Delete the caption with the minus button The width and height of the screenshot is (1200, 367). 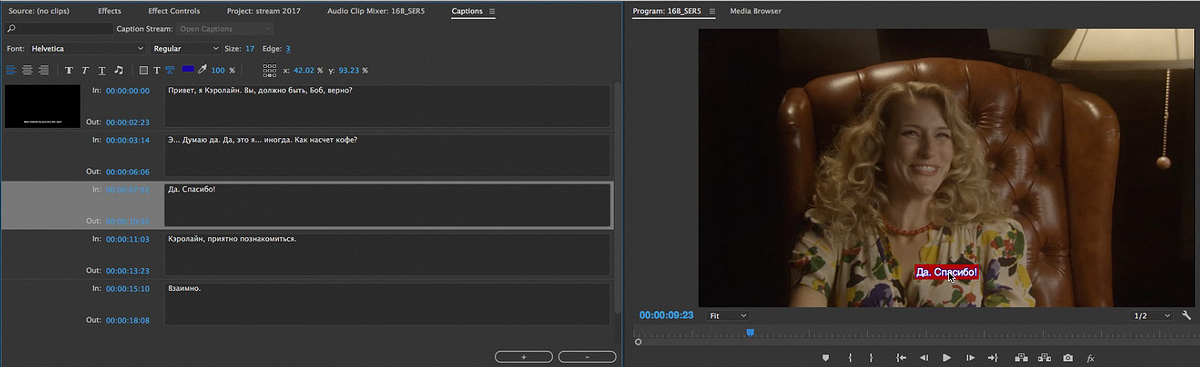click(587, 356)
